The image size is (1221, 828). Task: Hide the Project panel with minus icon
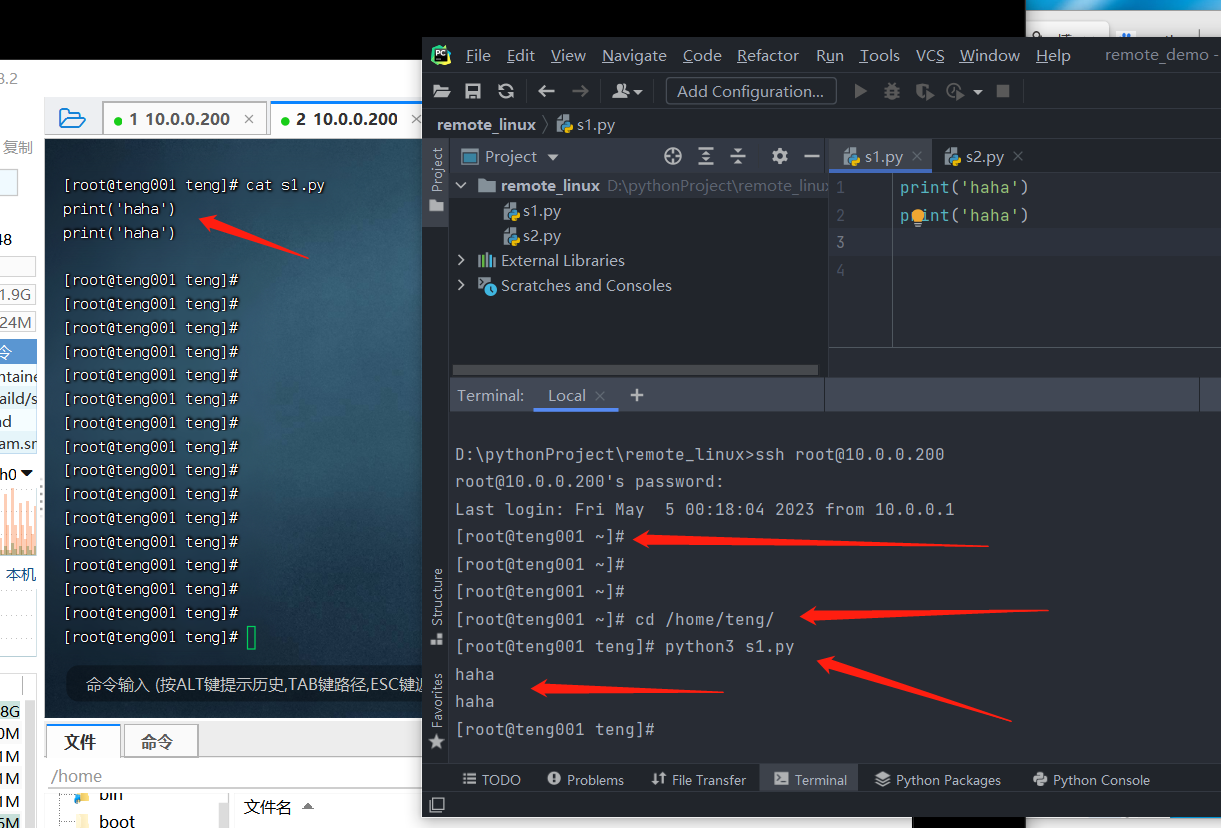coord(812,156)
